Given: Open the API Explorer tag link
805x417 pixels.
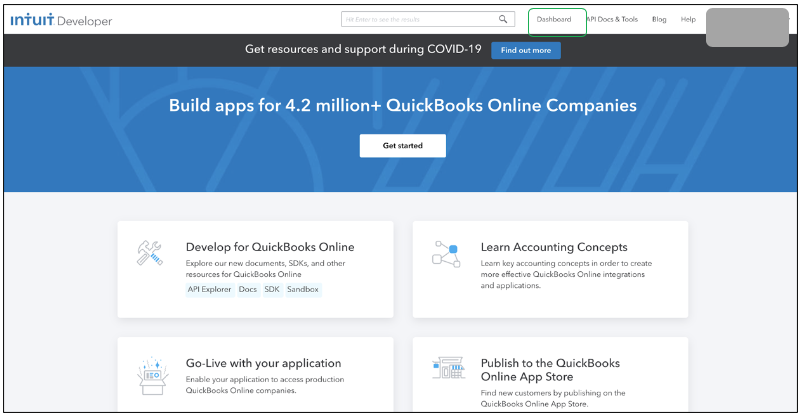Looking at the screenshot, I should [x=209, y=290].
